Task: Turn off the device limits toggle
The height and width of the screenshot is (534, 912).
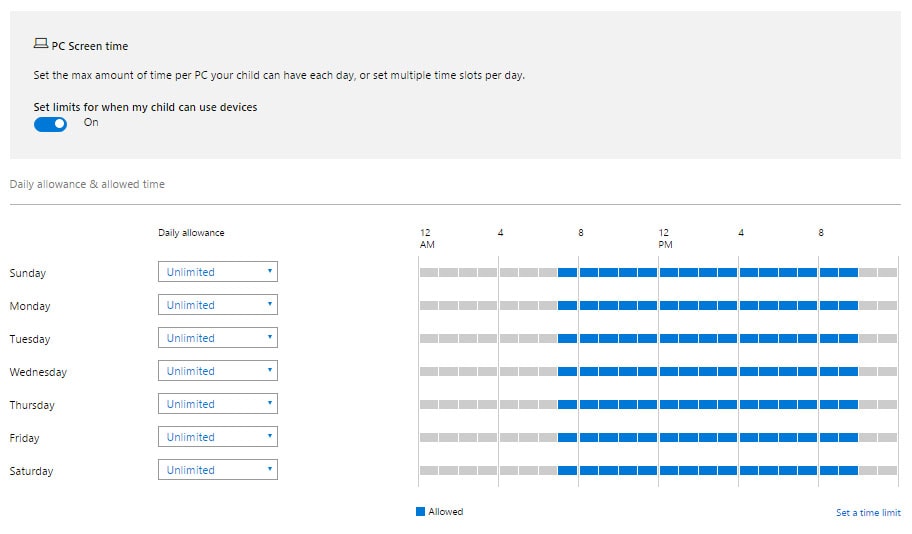Action: point(50,124)
